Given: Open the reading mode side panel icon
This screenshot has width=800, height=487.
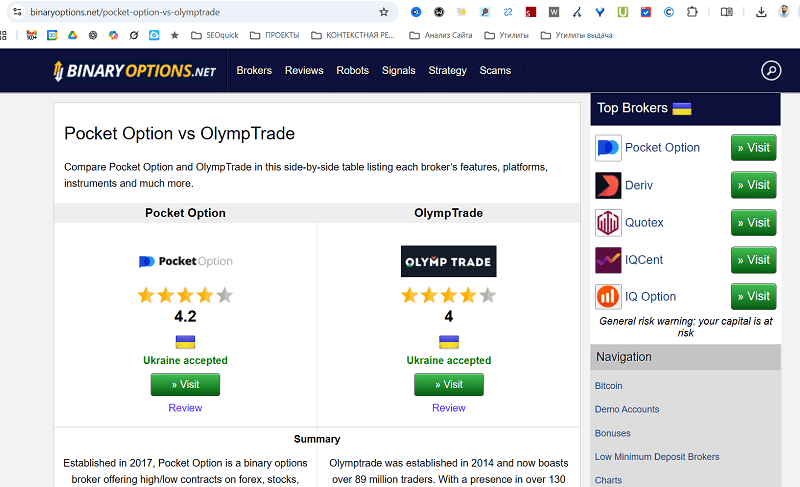Looking at the screenshot, I should (x=727, y=12).
